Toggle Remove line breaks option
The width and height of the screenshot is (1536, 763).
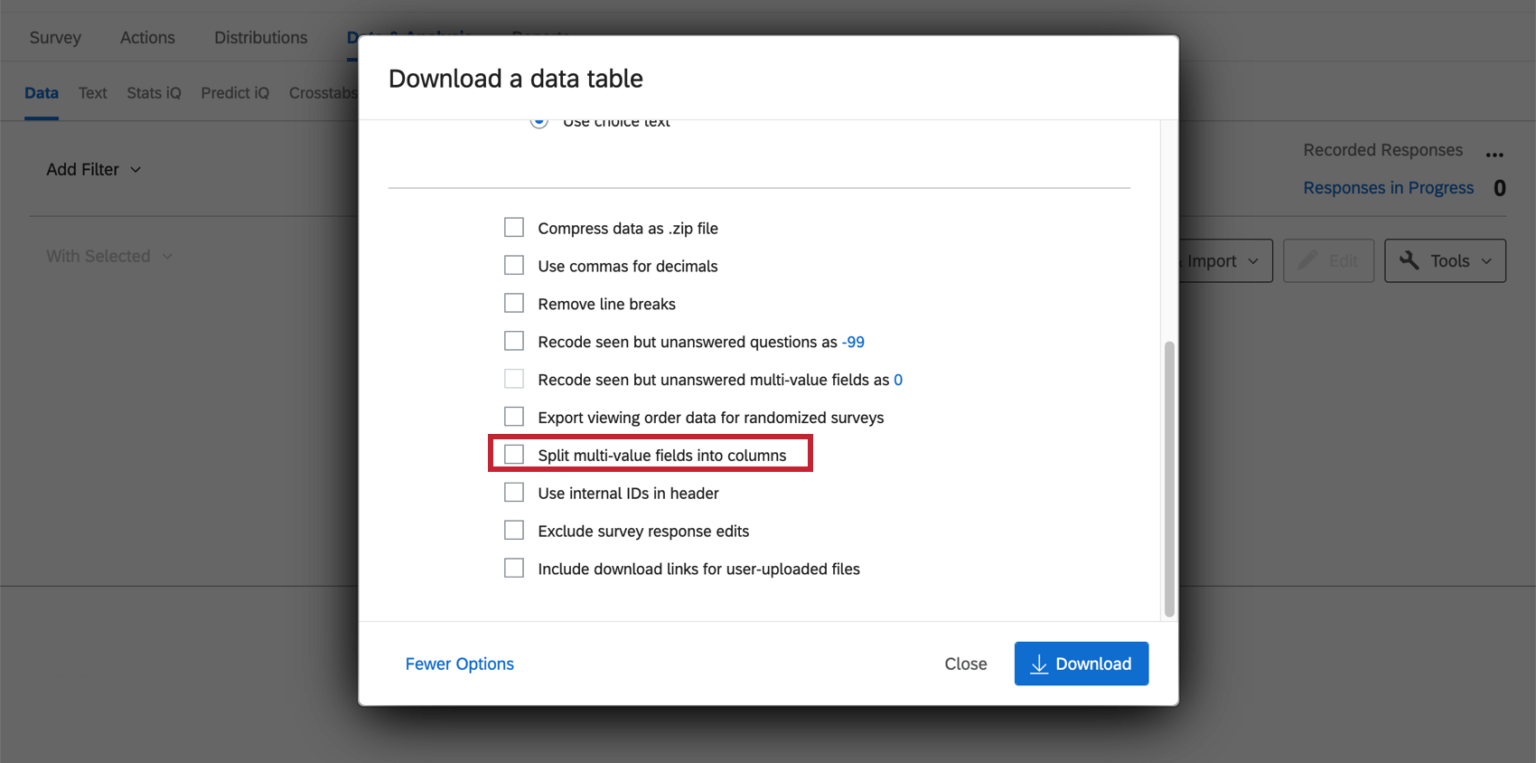pos(514,303)
